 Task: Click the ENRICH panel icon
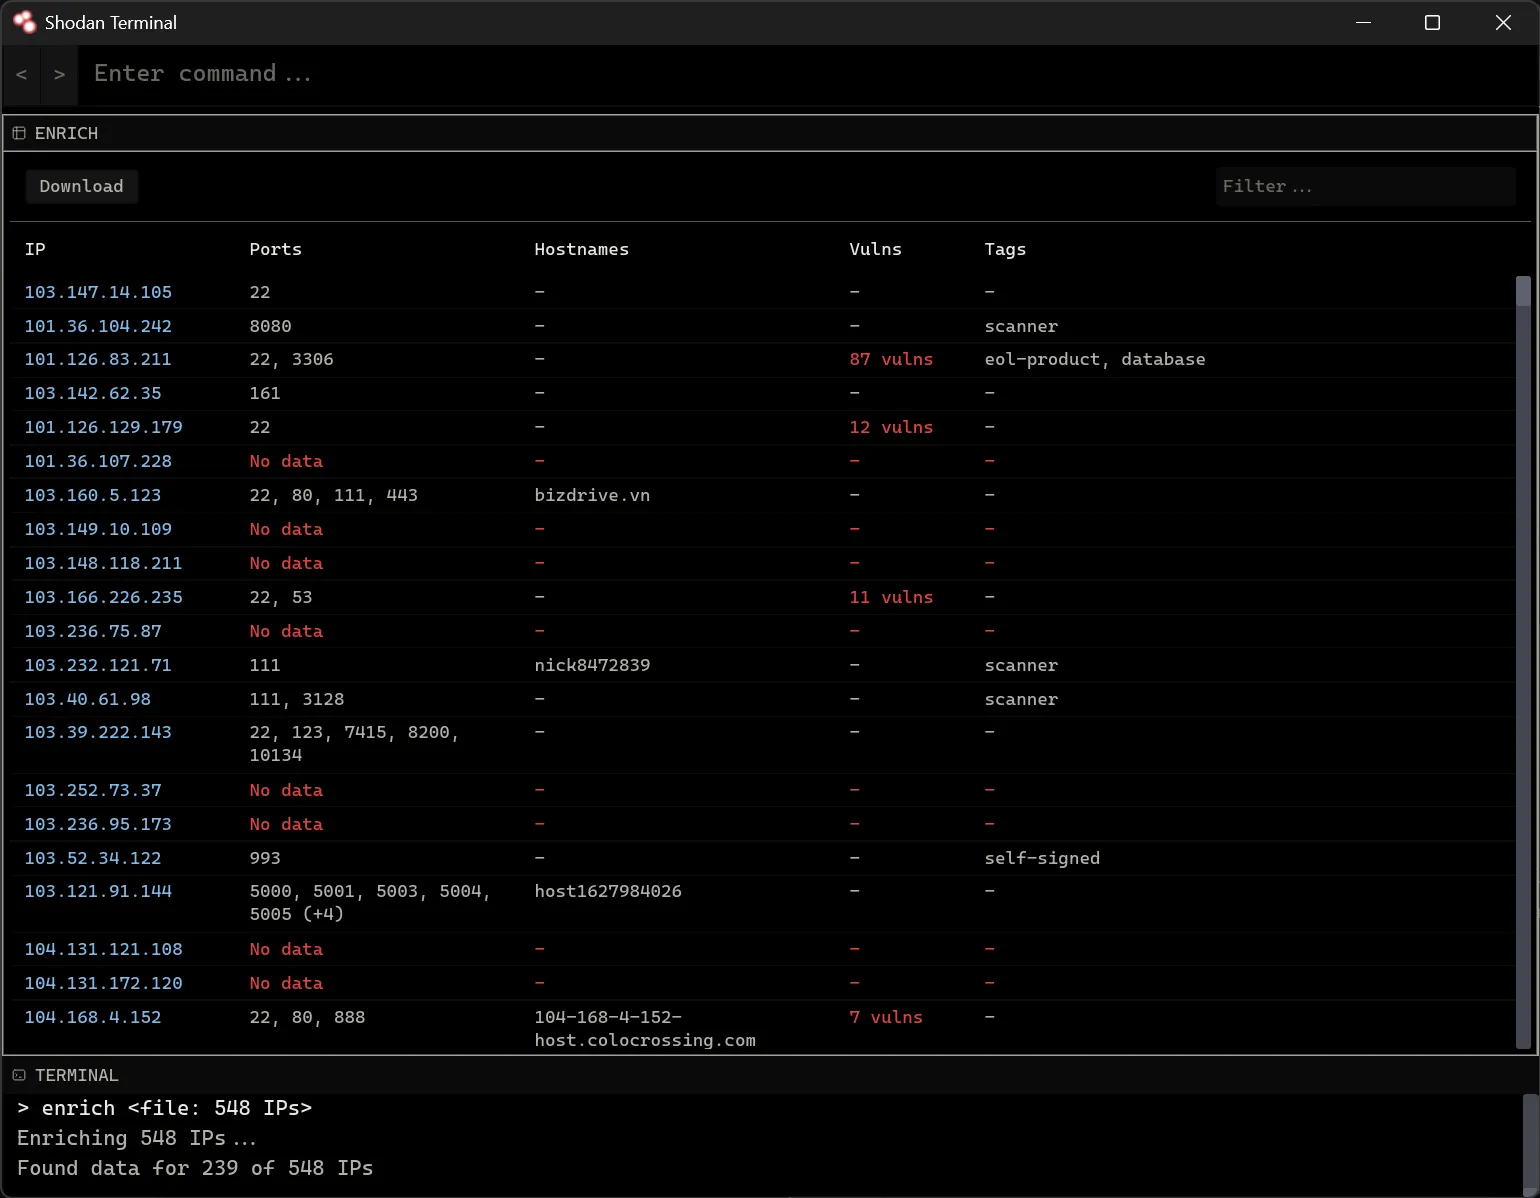coord(19,133)
